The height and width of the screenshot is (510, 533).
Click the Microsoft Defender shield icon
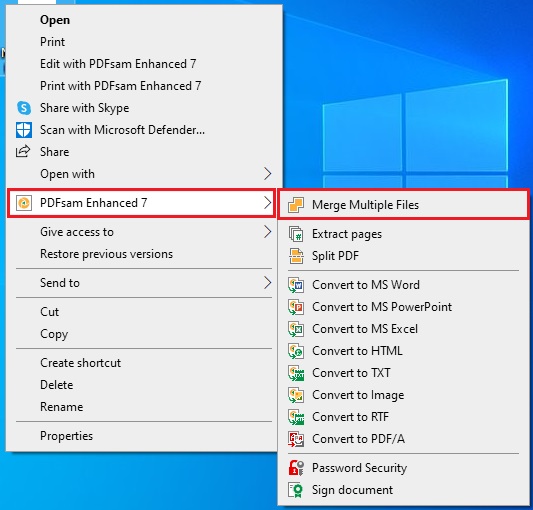point(24,130)
